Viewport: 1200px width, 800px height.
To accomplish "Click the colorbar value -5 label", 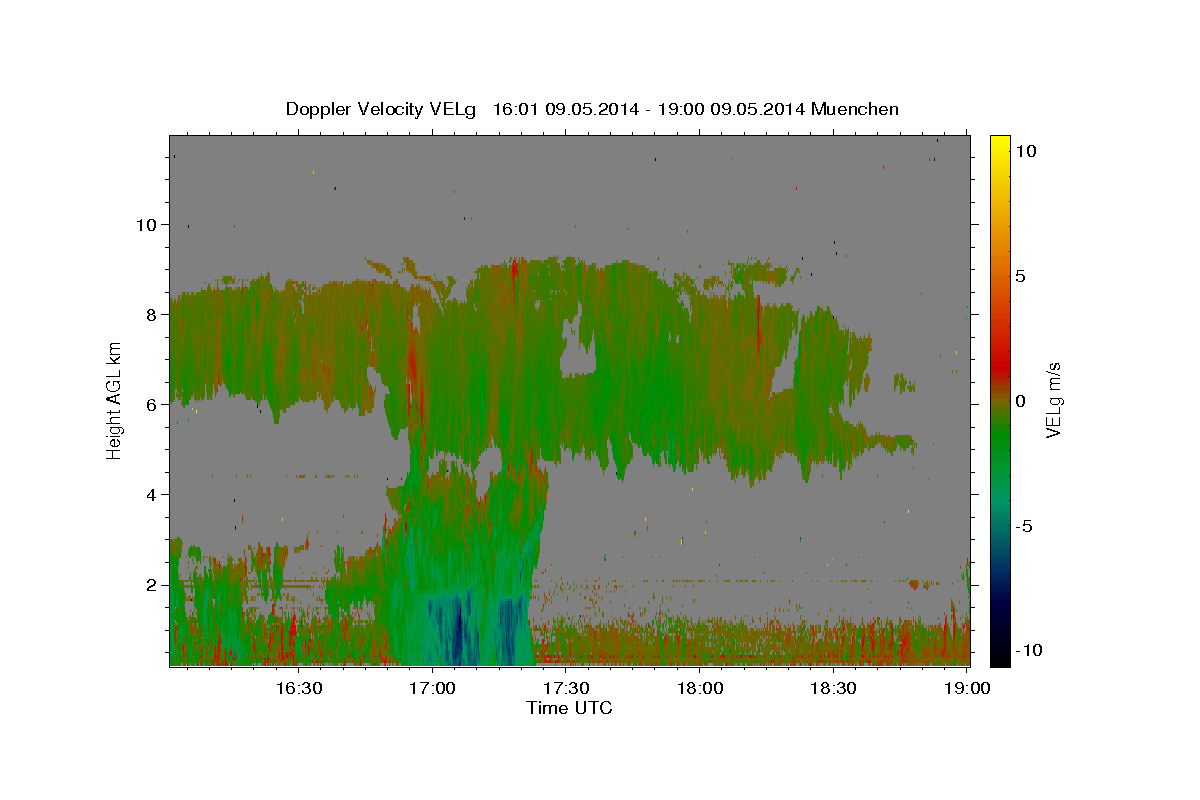I will (x=1024, y=526).
